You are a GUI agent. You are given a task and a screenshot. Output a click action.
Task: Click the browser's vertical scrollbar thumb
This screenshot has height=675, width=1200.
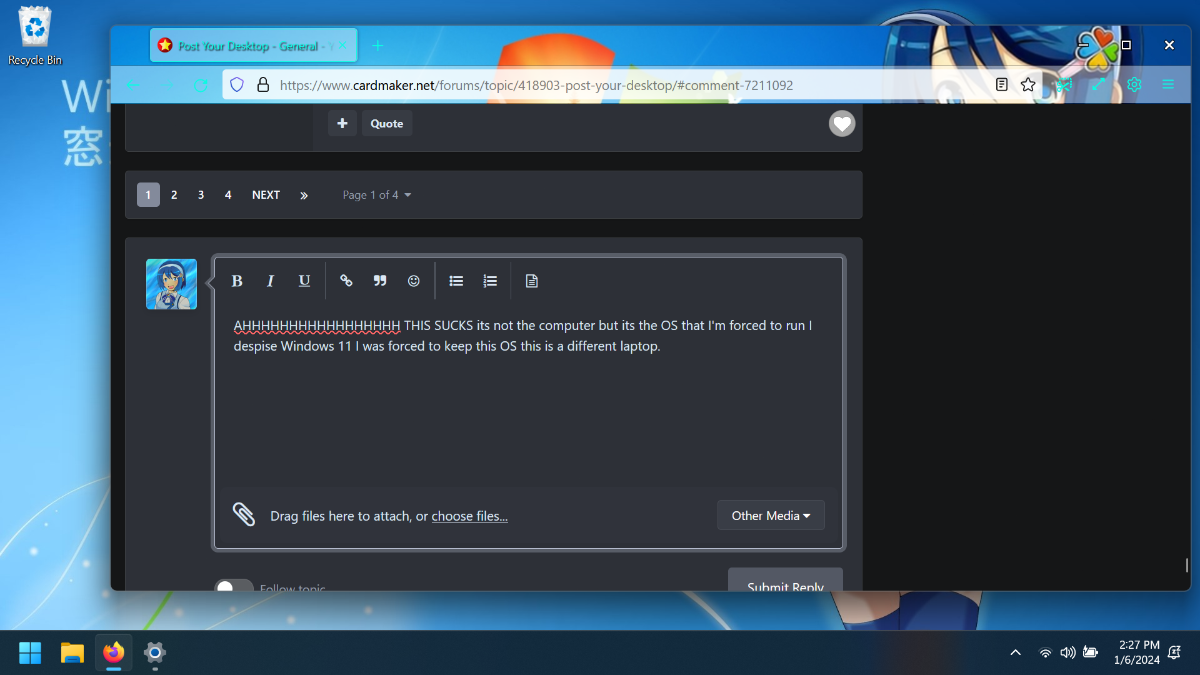1186,565
